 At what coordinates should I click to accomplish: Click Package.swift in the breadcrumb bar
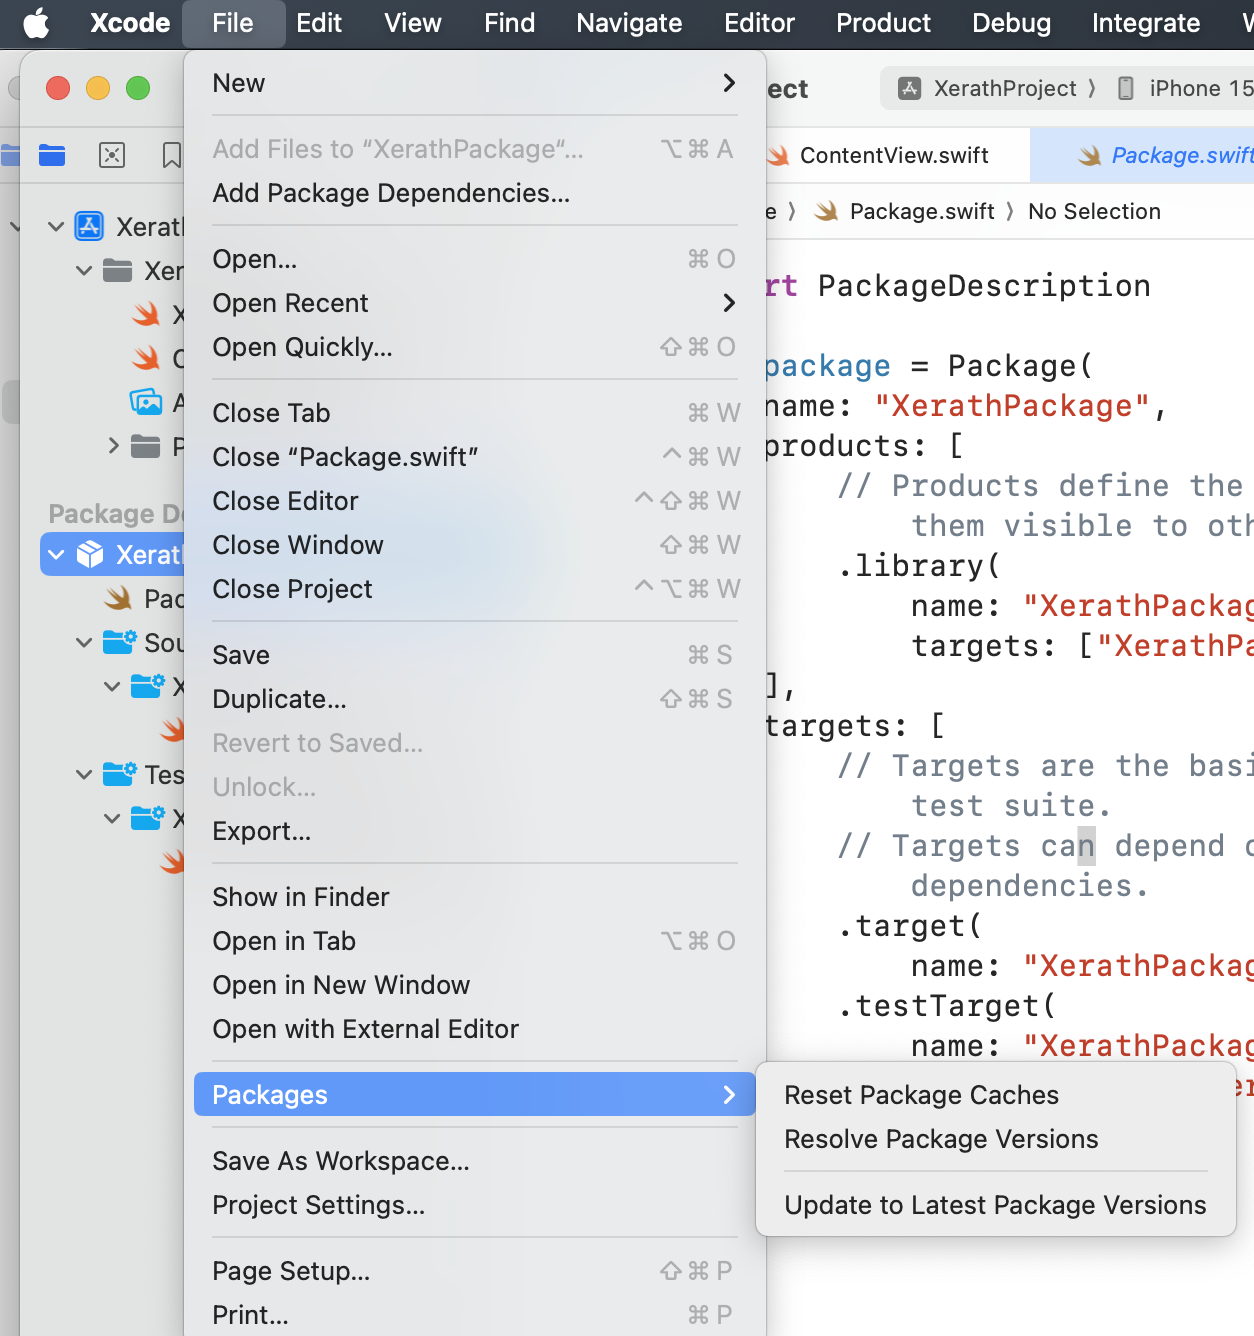coord(922,211)
